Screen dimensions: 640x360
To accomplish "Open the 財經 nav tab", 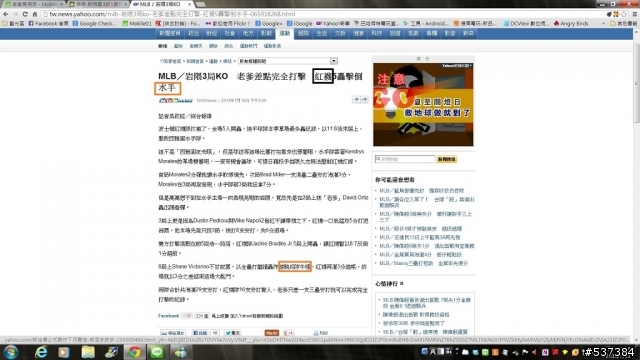I will click(x=211, y=33).
